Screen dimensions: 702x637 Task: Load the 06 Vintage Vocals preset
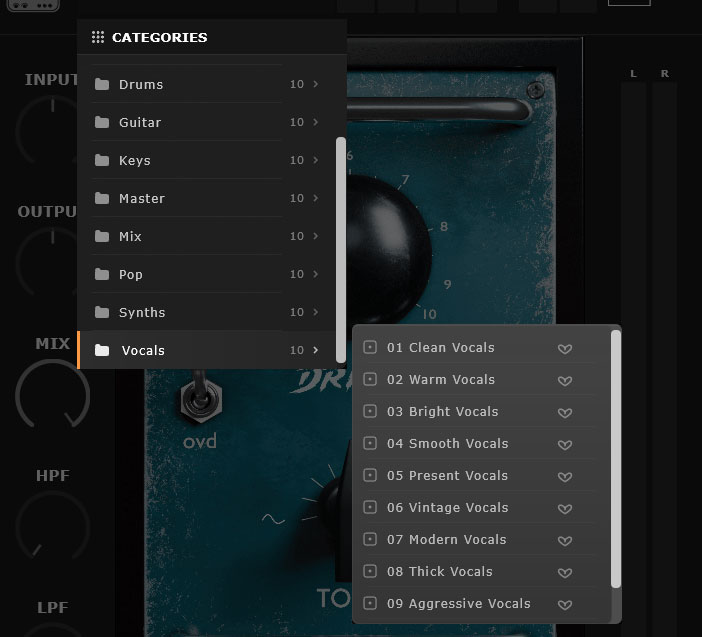pos(447,508)
